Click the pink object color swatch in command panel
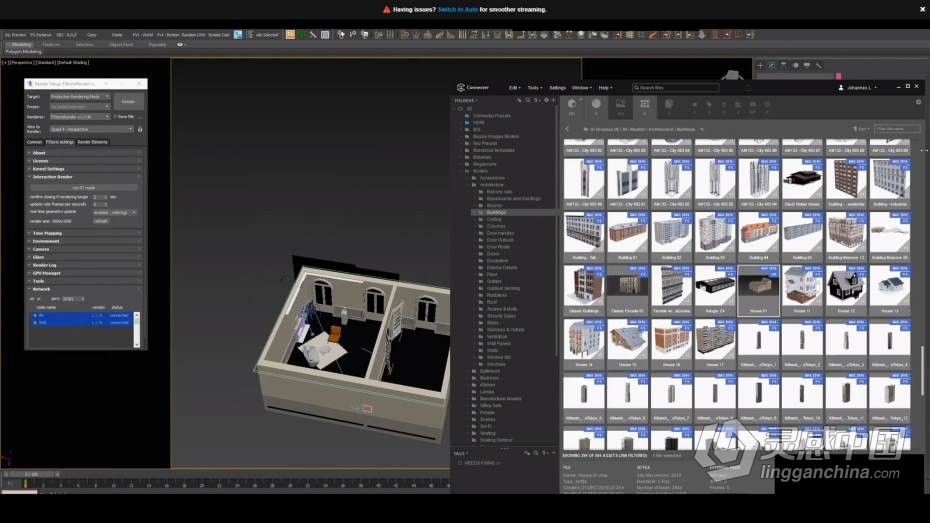Screen dimensions: 930x523 point(839,76)
